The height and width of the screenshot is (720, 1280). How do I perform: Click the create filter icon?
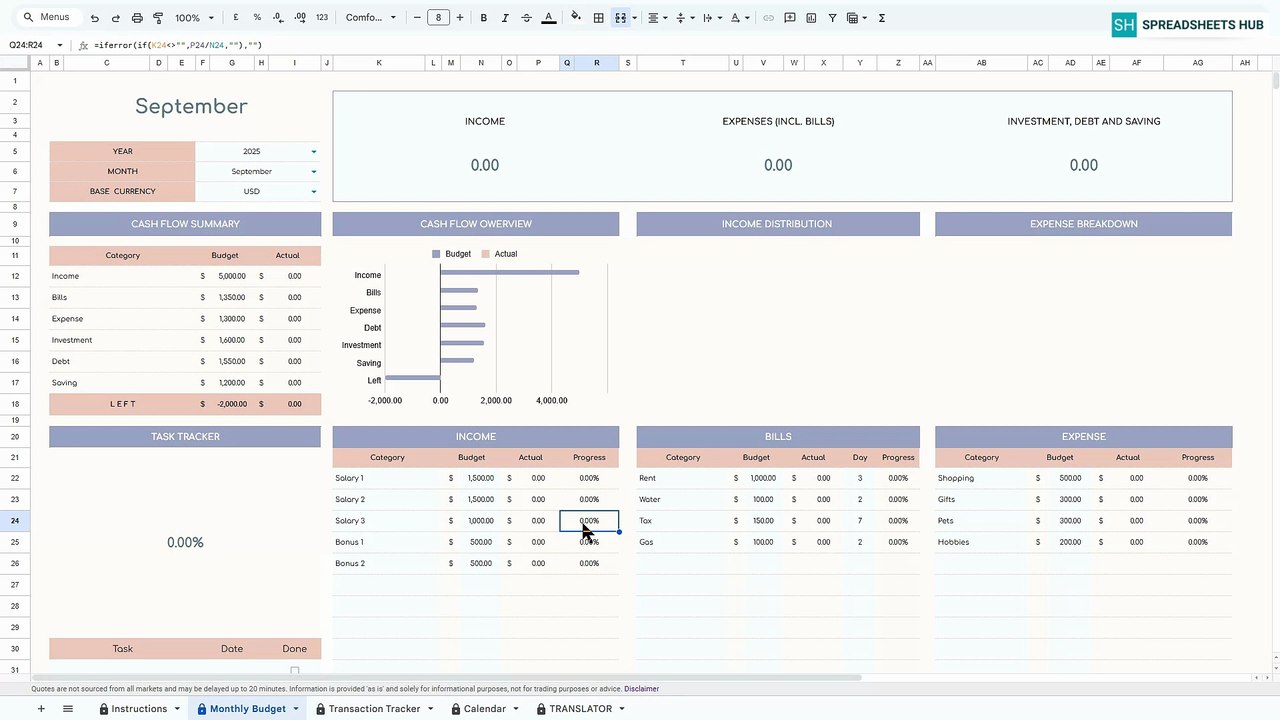[832, 18]
